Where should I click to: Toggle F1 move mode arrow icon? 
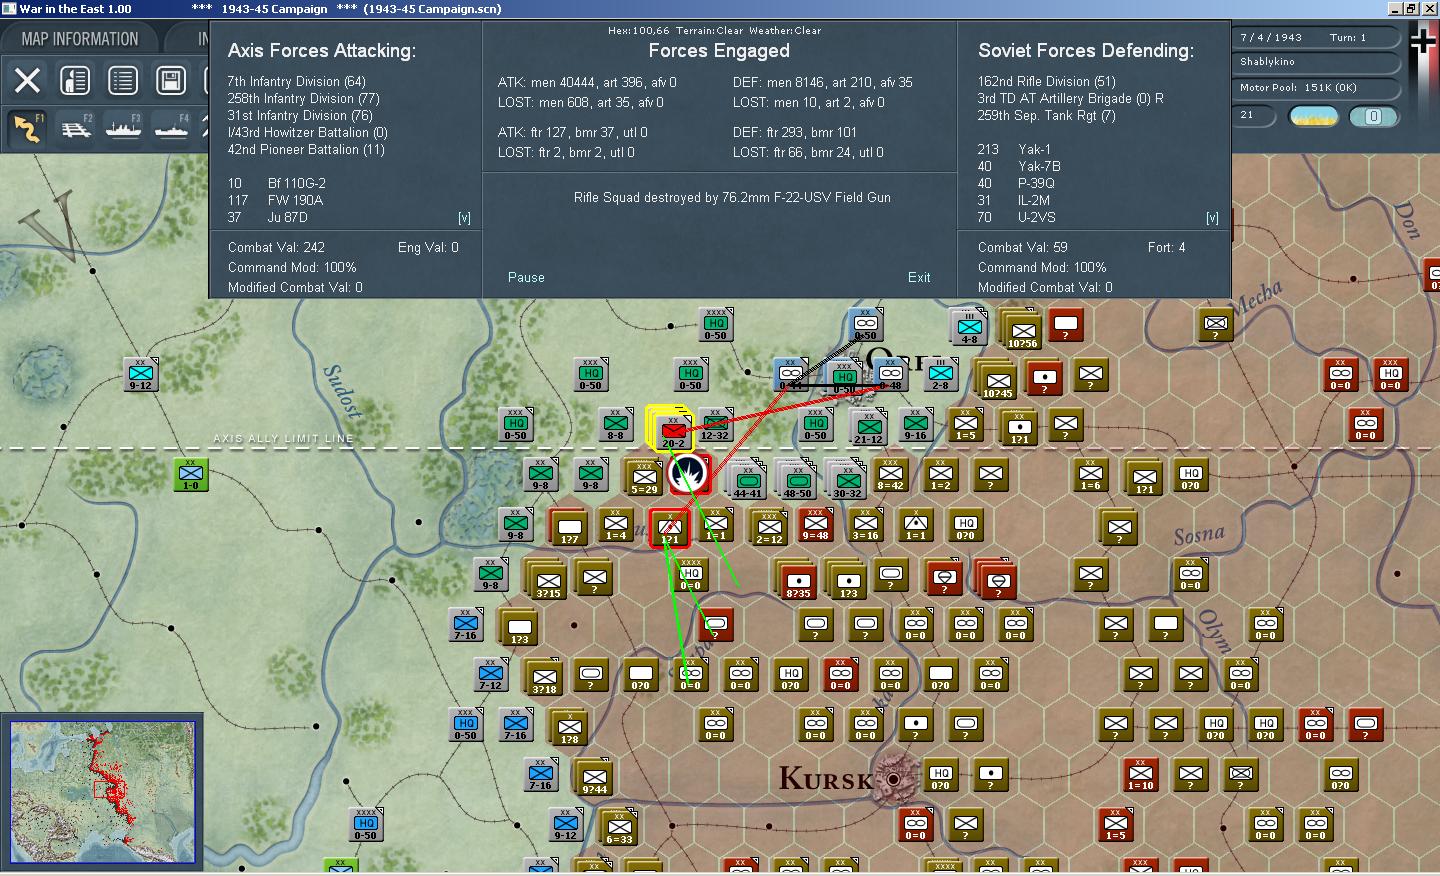pos(27,128)
